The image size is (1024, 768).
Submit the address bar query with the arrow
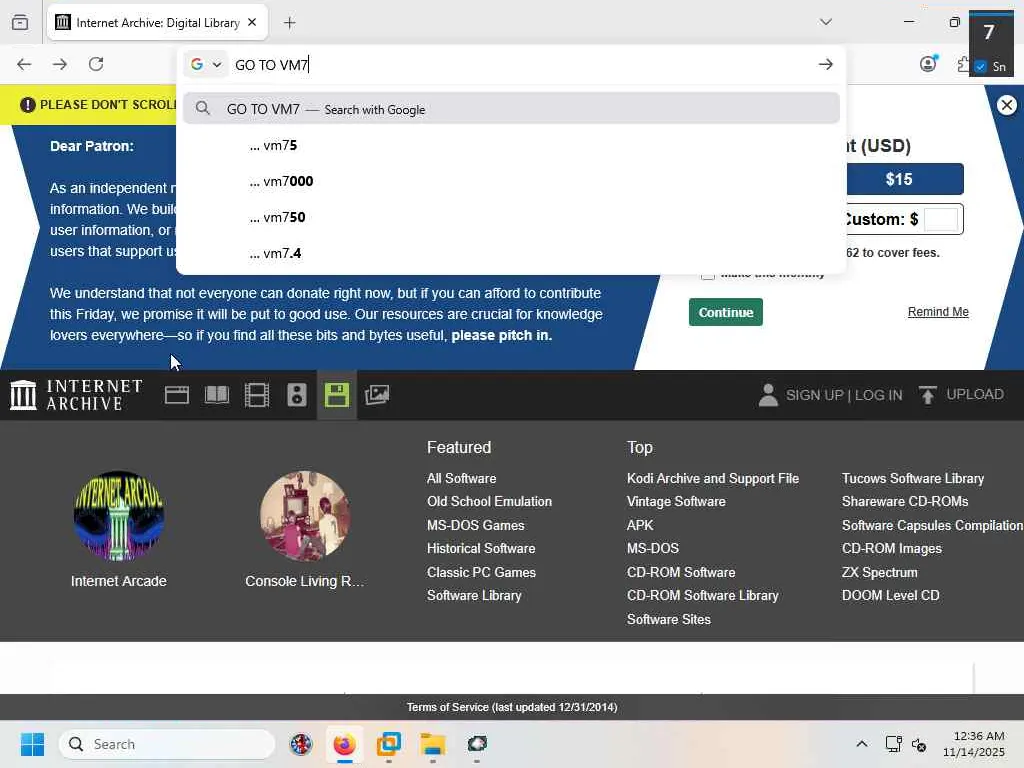[825, 64]
